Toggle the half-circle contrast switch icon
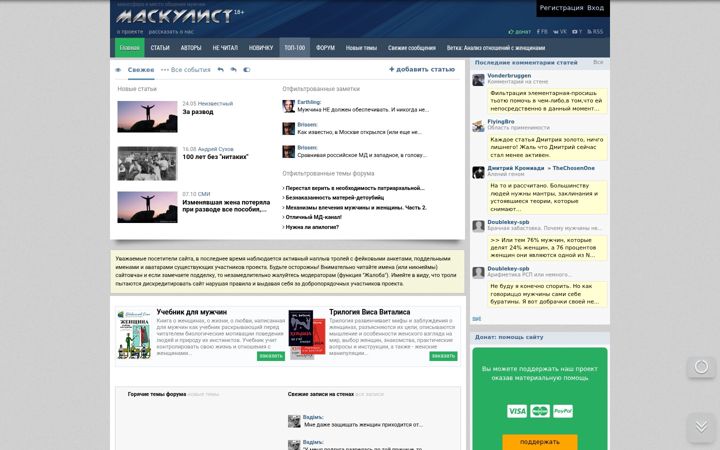 247,70
